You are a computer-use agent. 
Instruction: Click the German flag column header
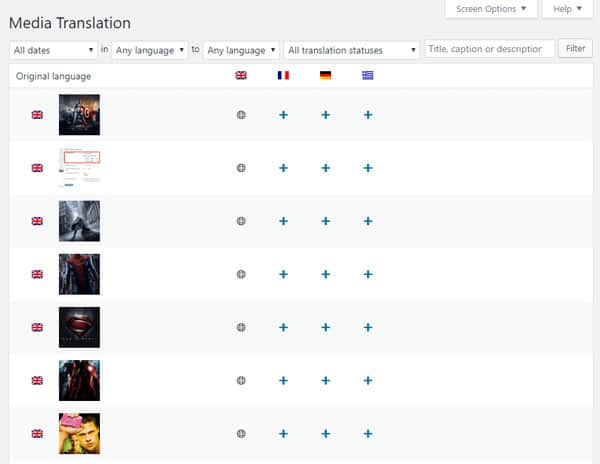pos(325,75)
